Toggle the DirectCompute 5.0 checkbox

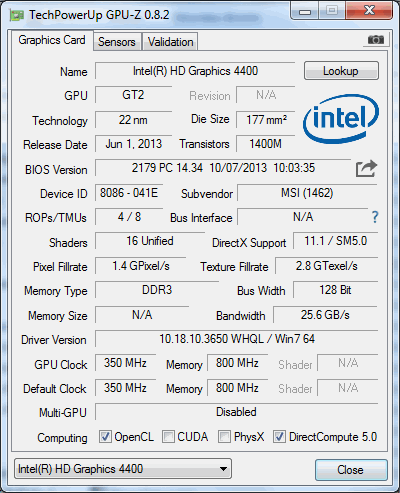[279, 436]
